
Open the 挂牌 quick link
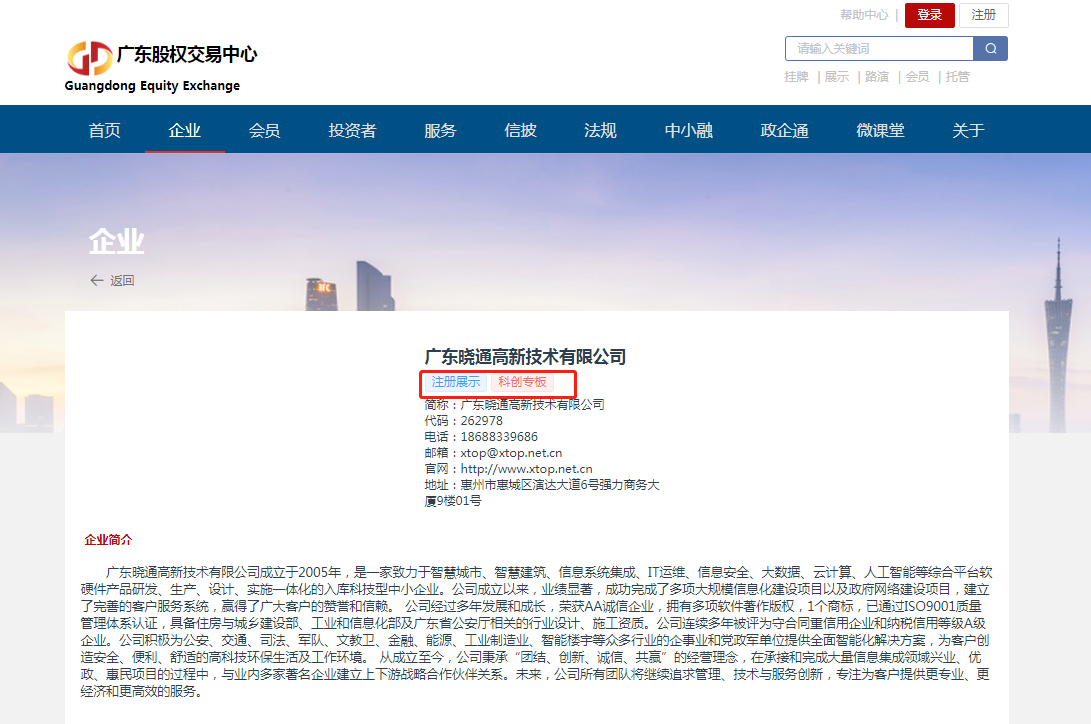(796, 76)
